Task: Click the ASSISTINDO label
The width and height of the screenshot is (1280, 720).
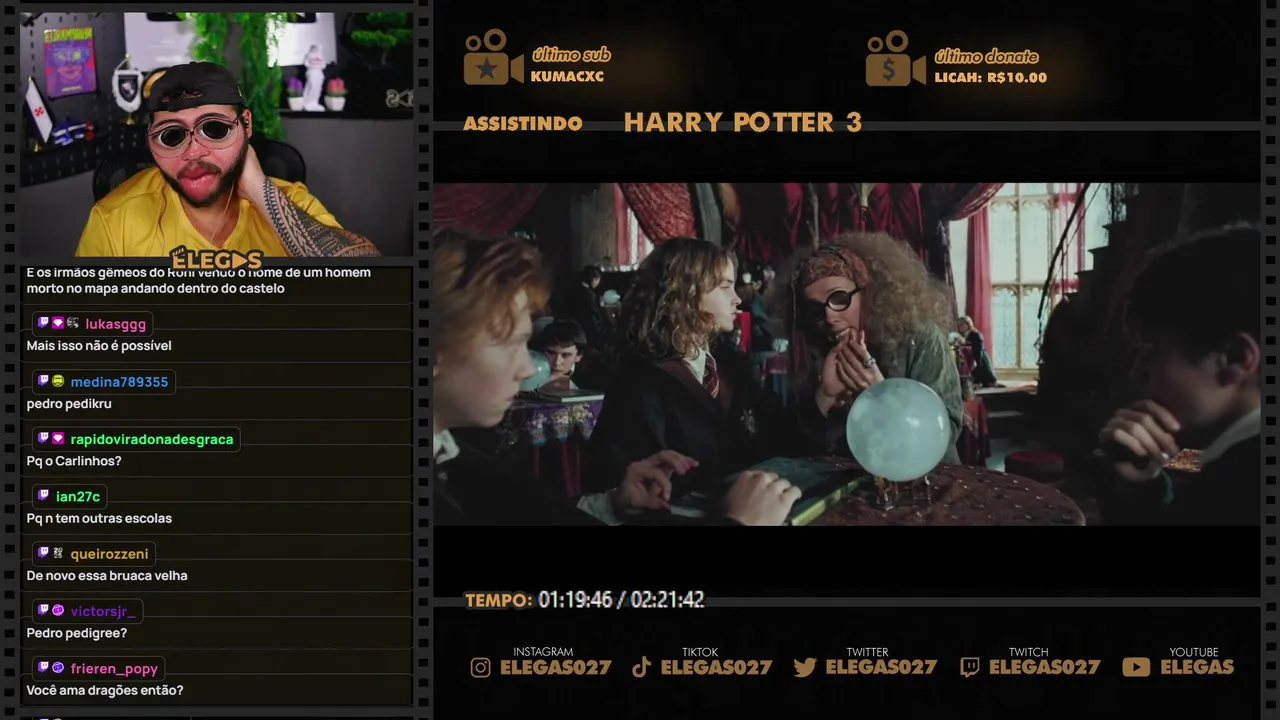Action: (523, 124)
